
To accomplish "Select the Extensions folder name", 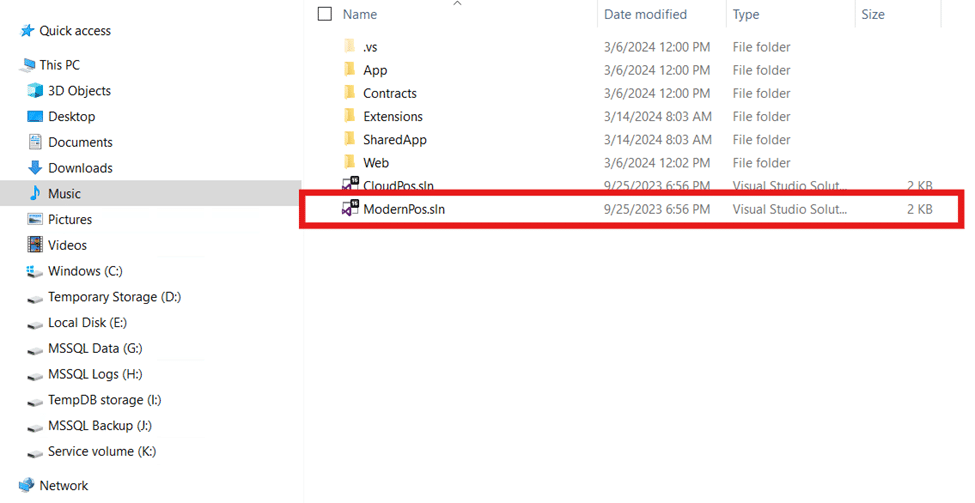I will 393,116.
